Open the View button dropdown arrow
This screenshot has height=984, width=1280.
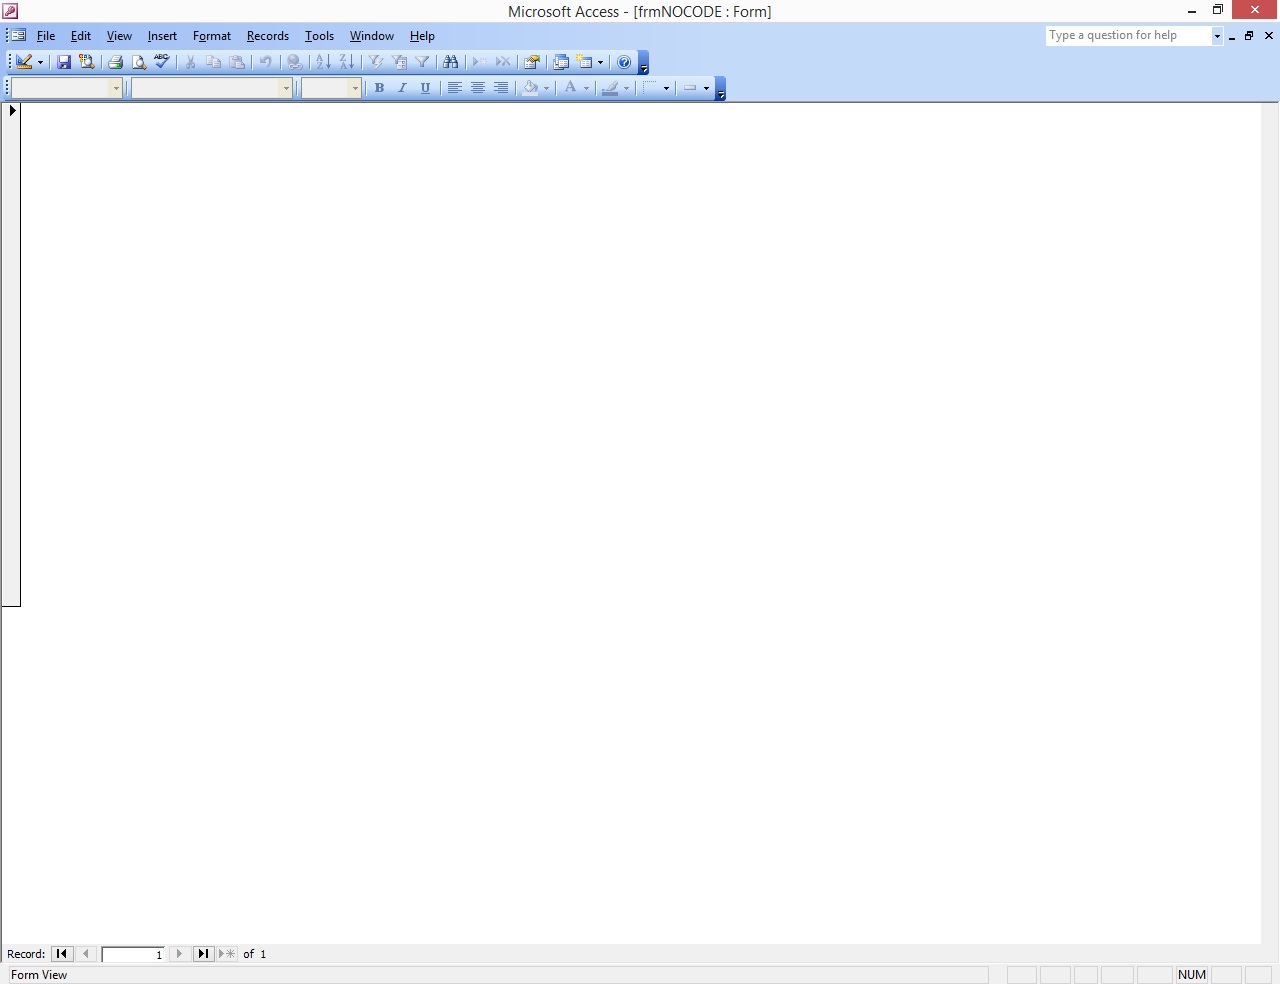click(40, 62)
